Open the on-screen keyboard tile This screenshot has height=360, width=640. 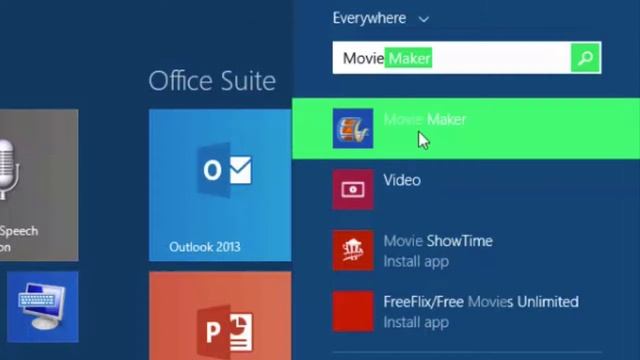[42, 307]
